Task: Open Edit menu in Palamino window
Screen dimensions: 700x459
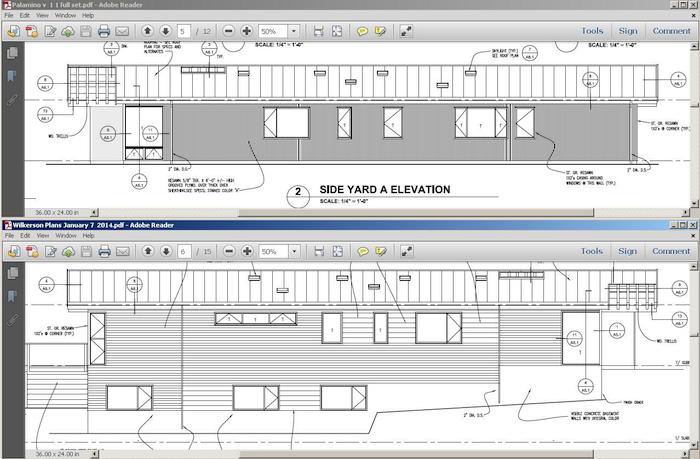Action: point(25,15)
